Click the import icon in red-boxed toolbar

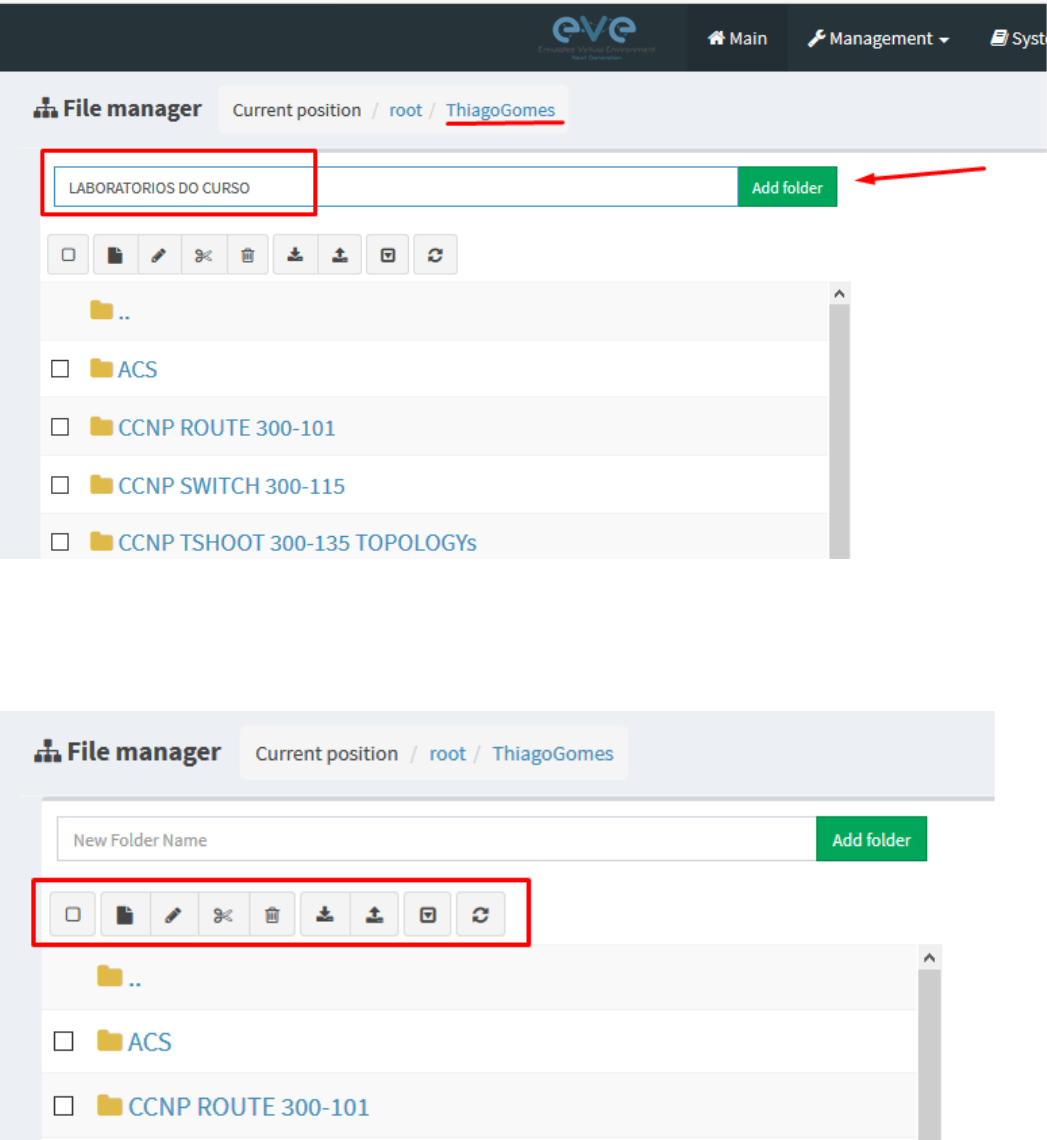(x=324, y=915)
